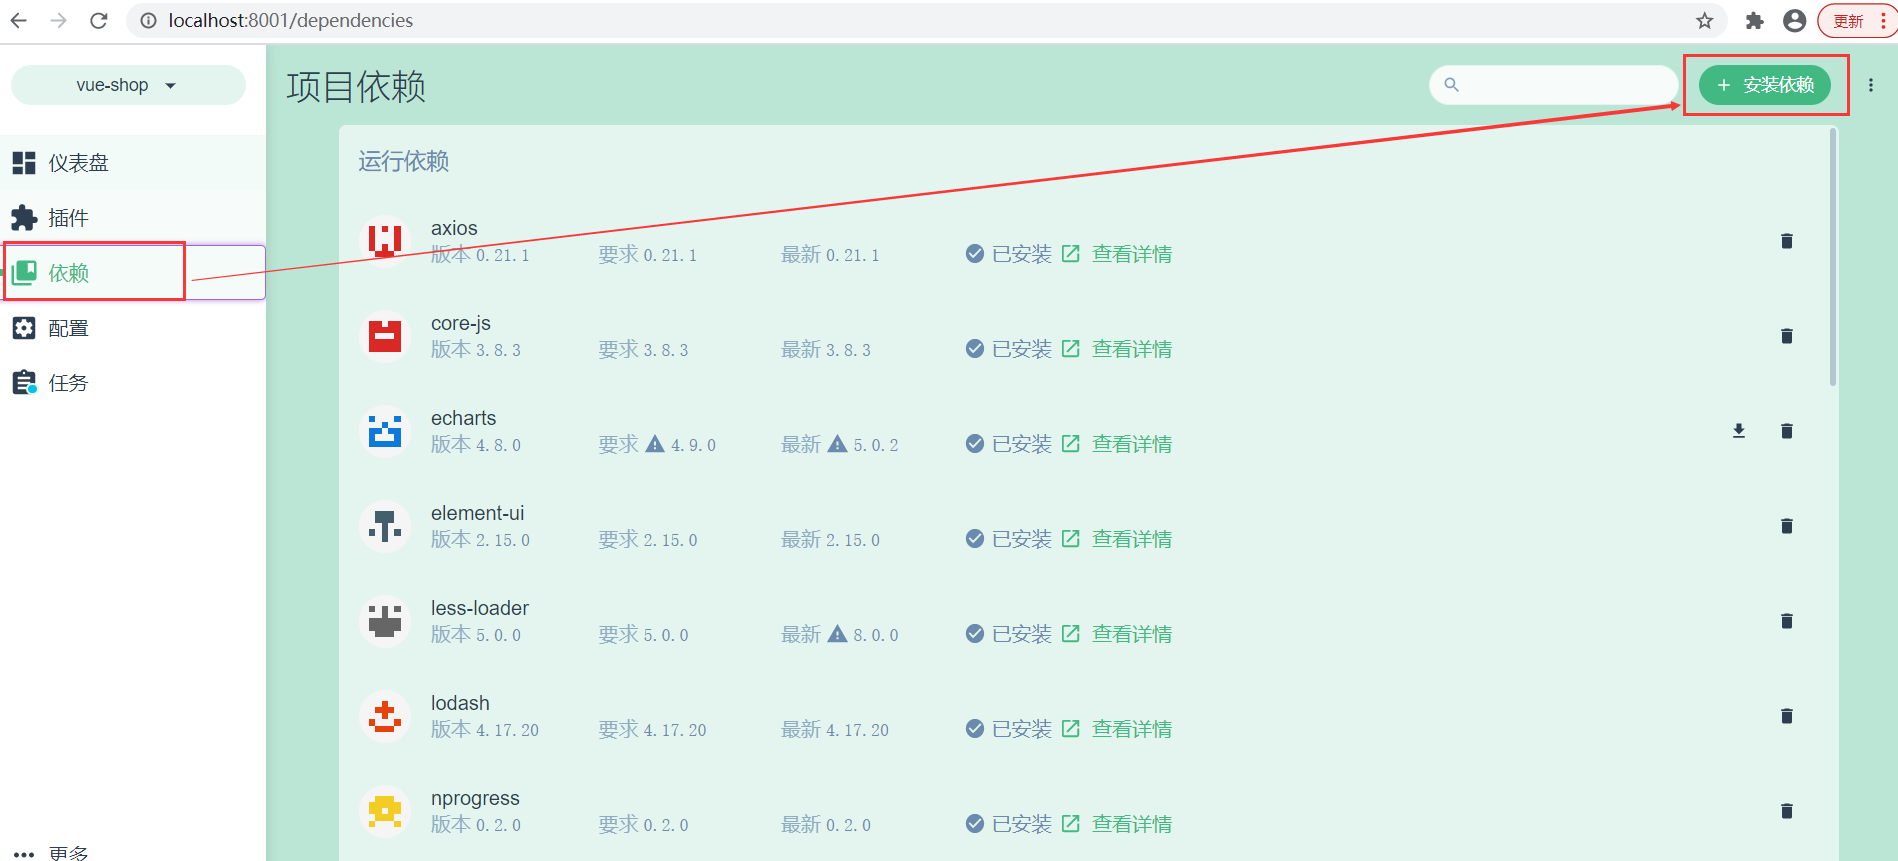Open 查看详情 link for core-js
This screenshot has height=861, width=1898.
pos(1117,349)
